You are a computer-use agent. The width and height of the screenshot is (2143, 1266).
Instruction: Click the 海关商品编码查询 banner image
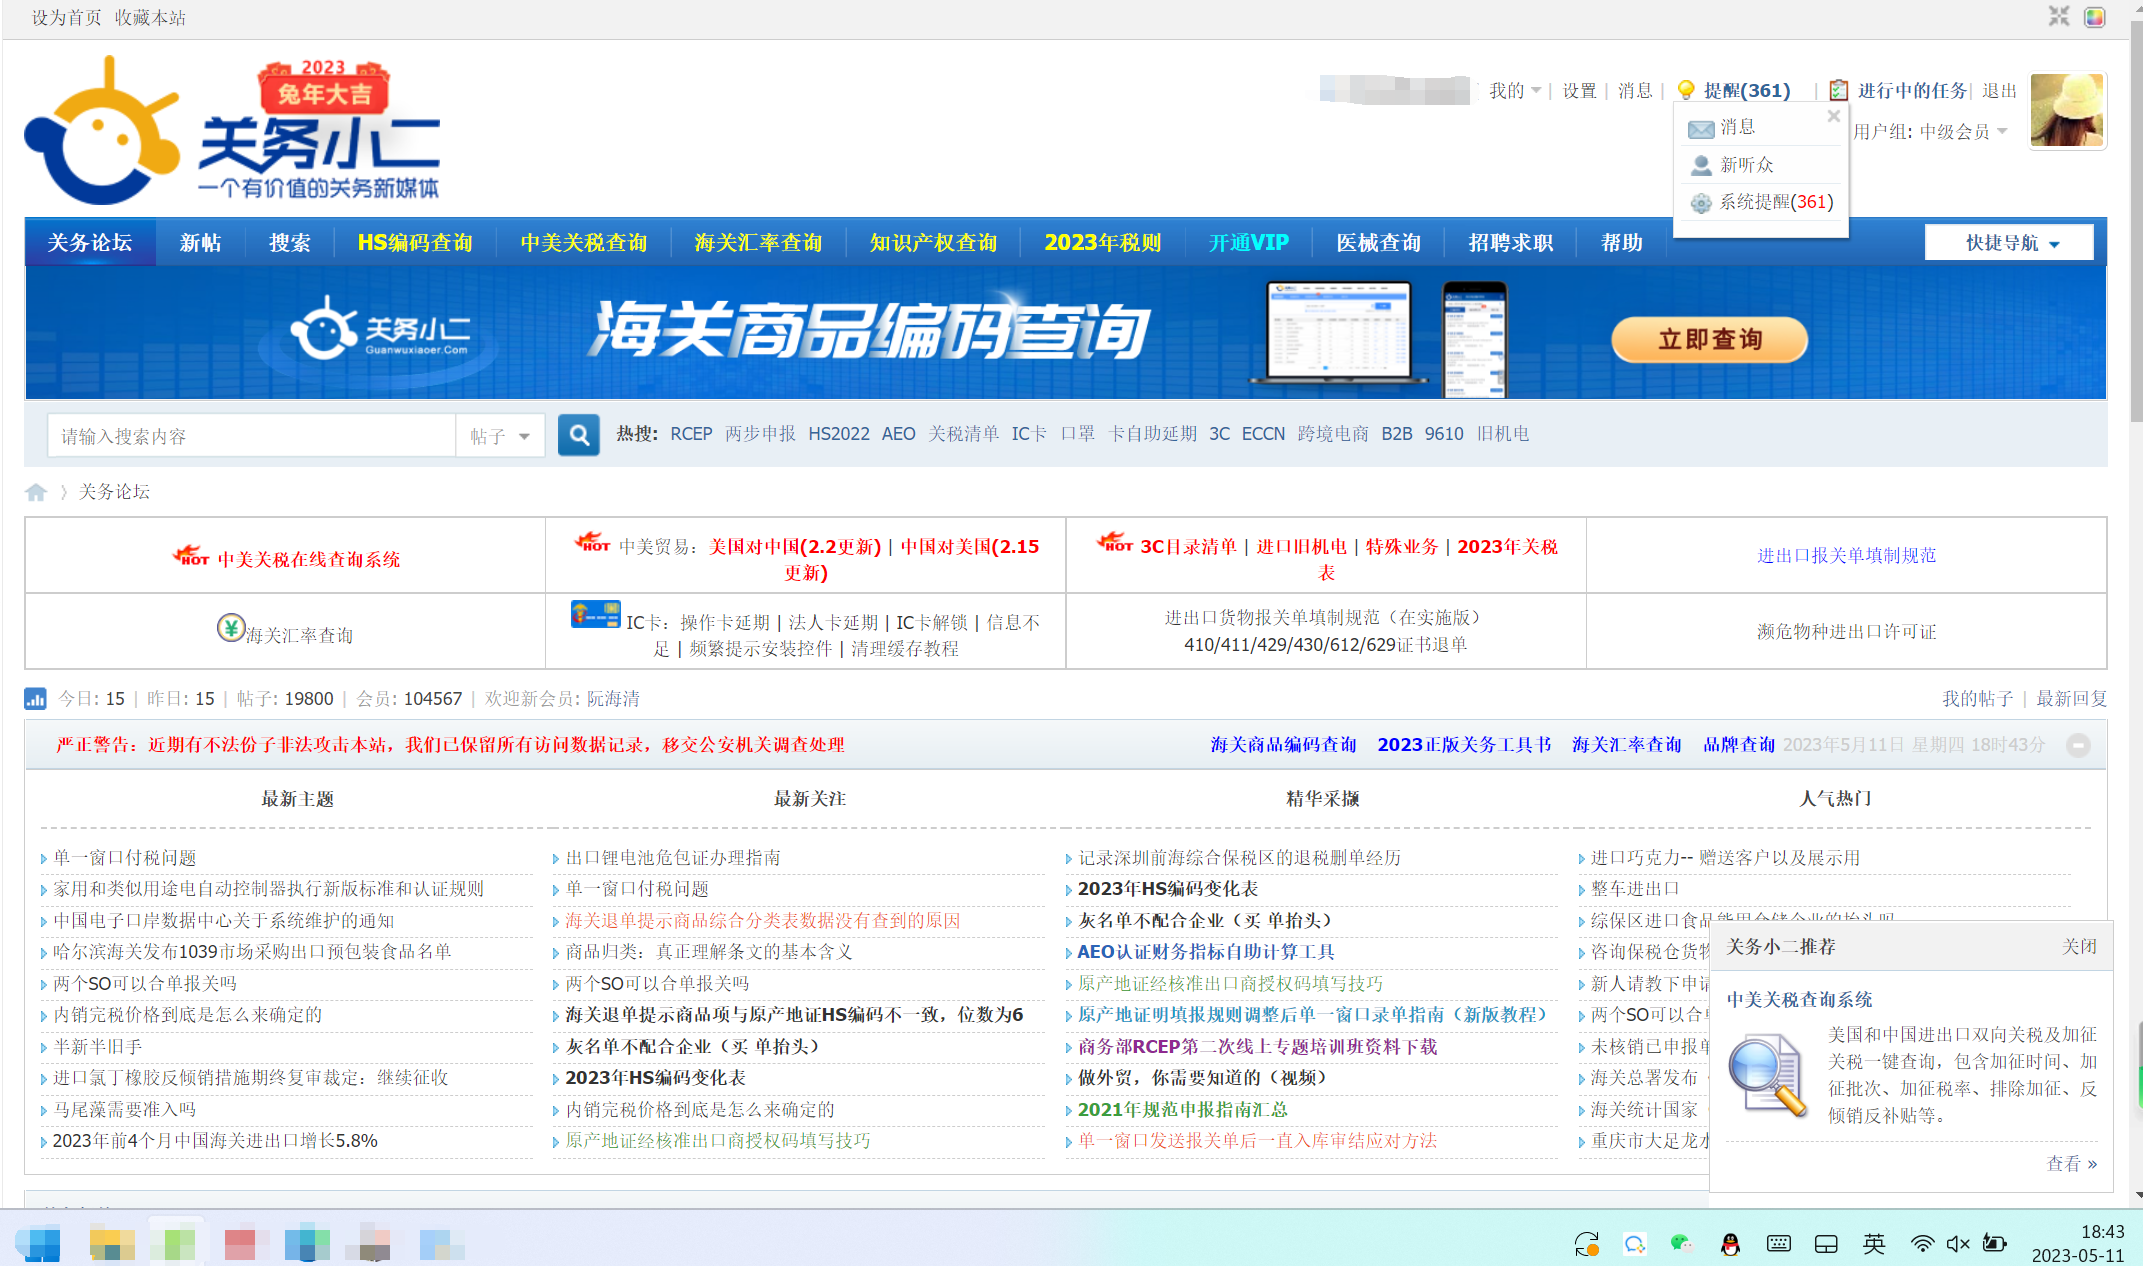click(1066, 332)
